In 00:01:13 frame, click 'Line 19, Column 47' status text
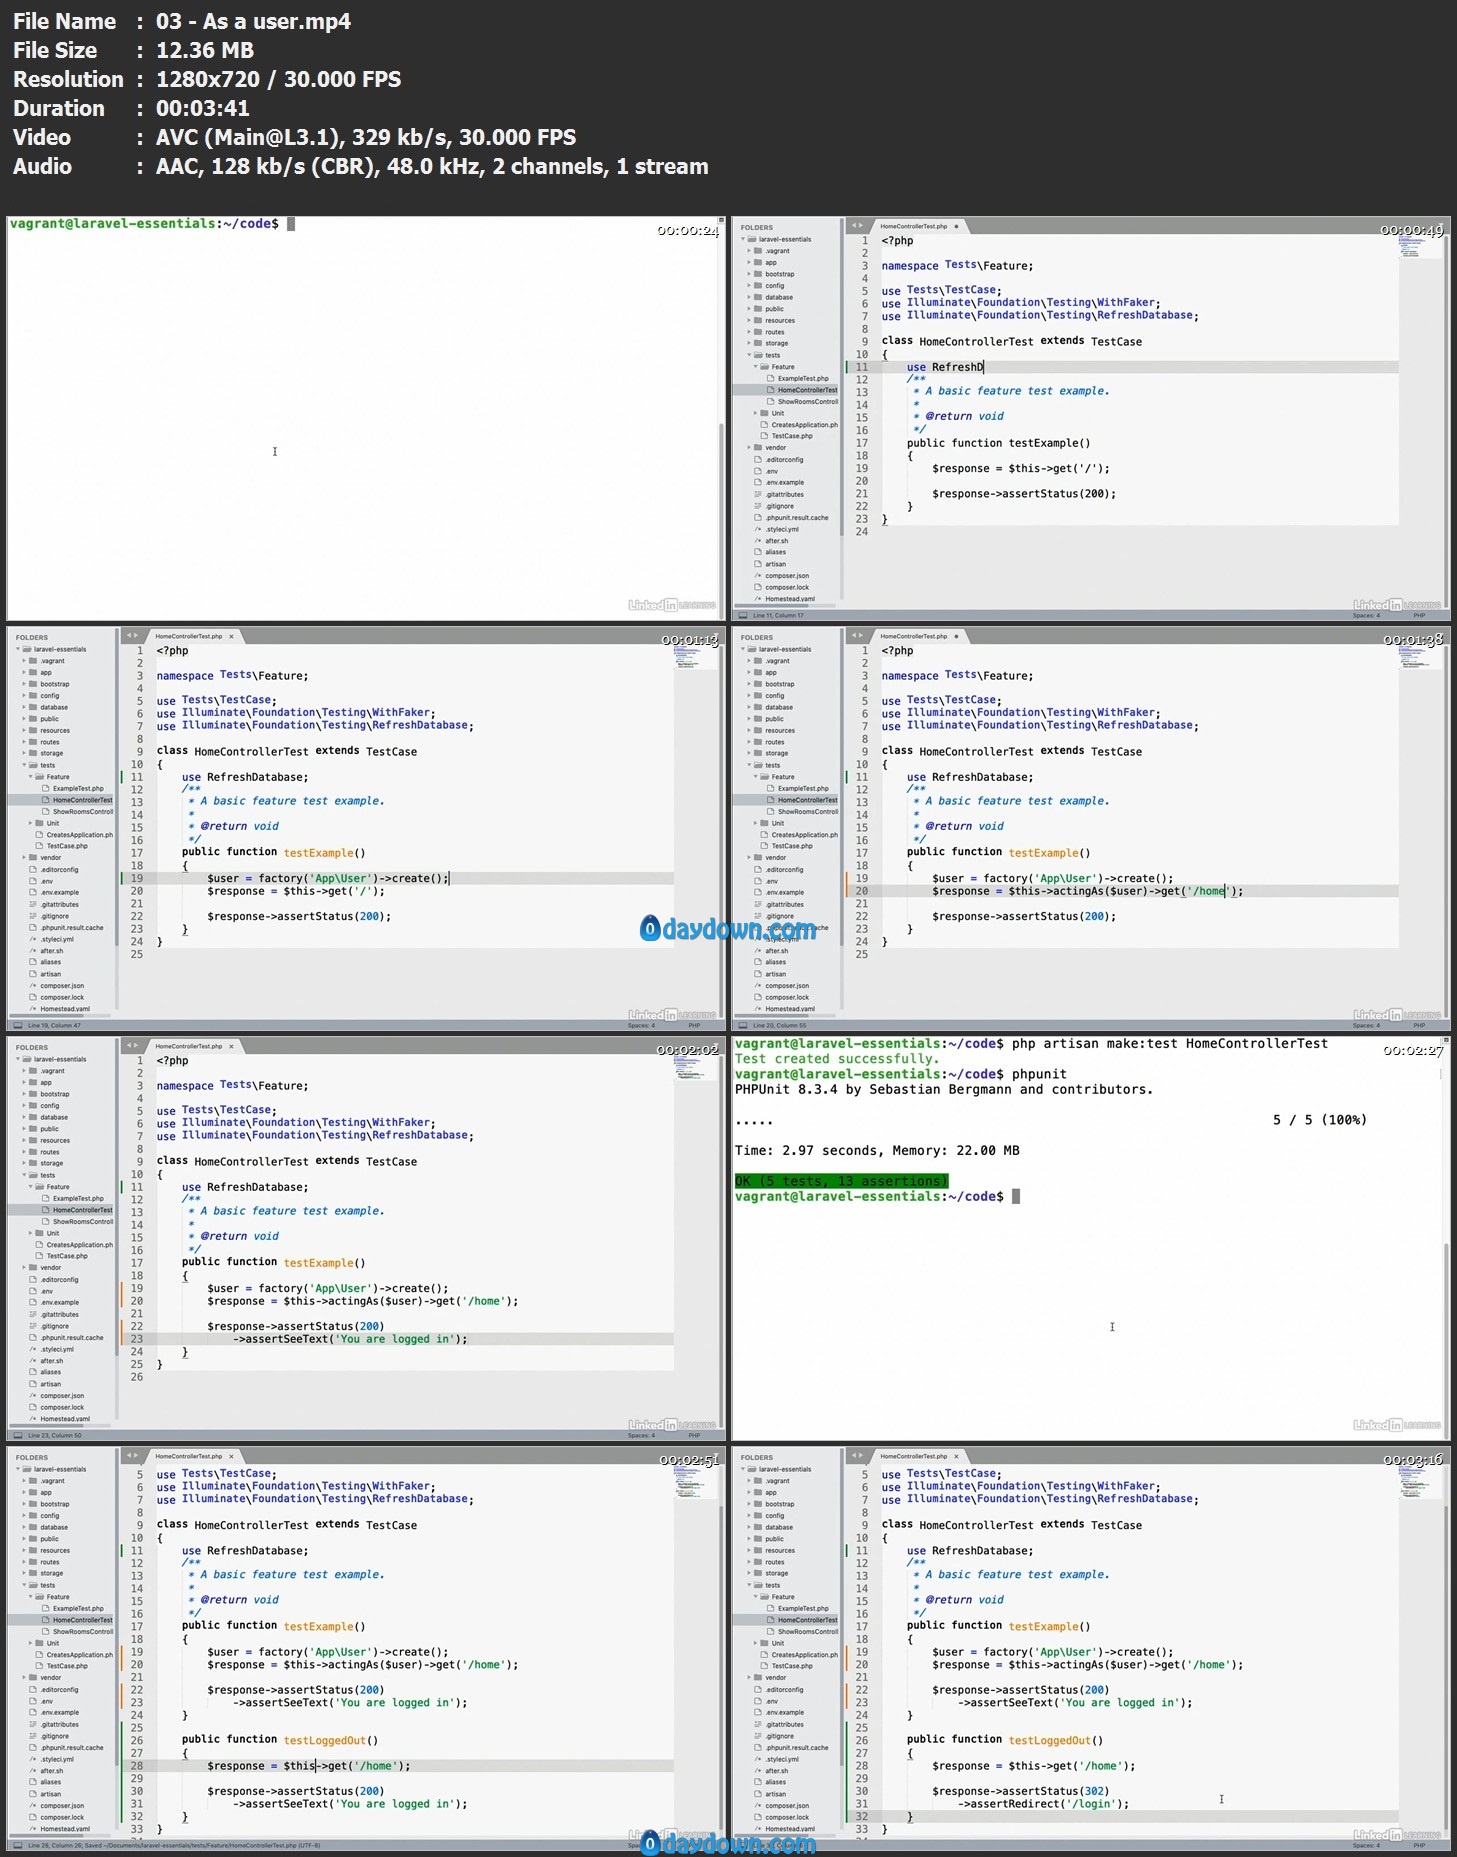The height and width of the screenshot is (1857, 1457). click(x=54, y=1025)
